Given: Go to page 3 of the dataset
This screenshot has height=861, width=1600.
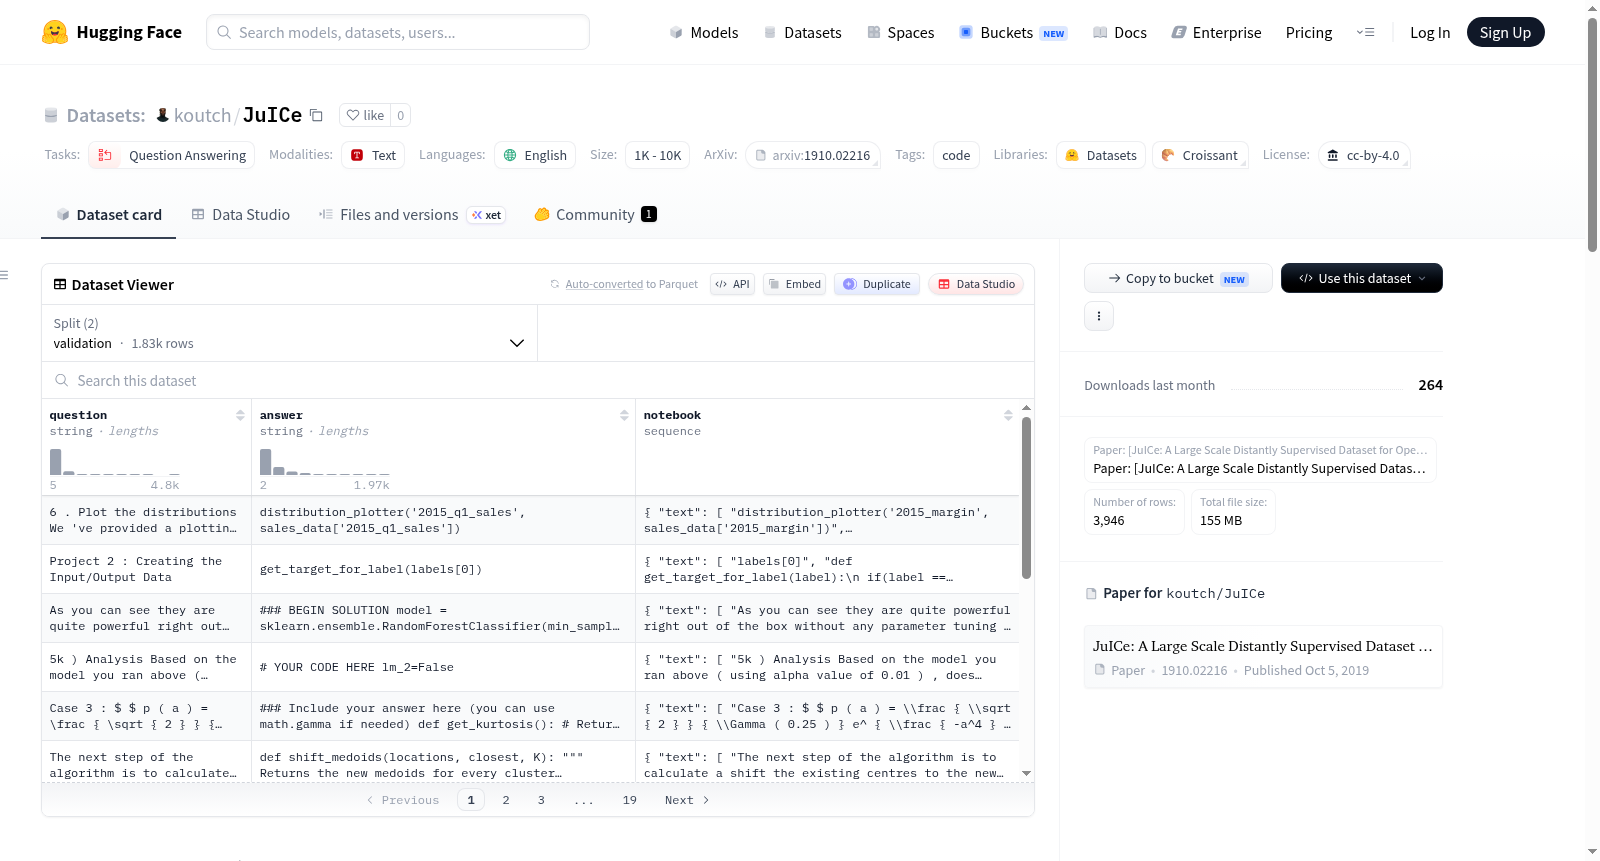Looking at the screenshot, I should pos(541,800).
